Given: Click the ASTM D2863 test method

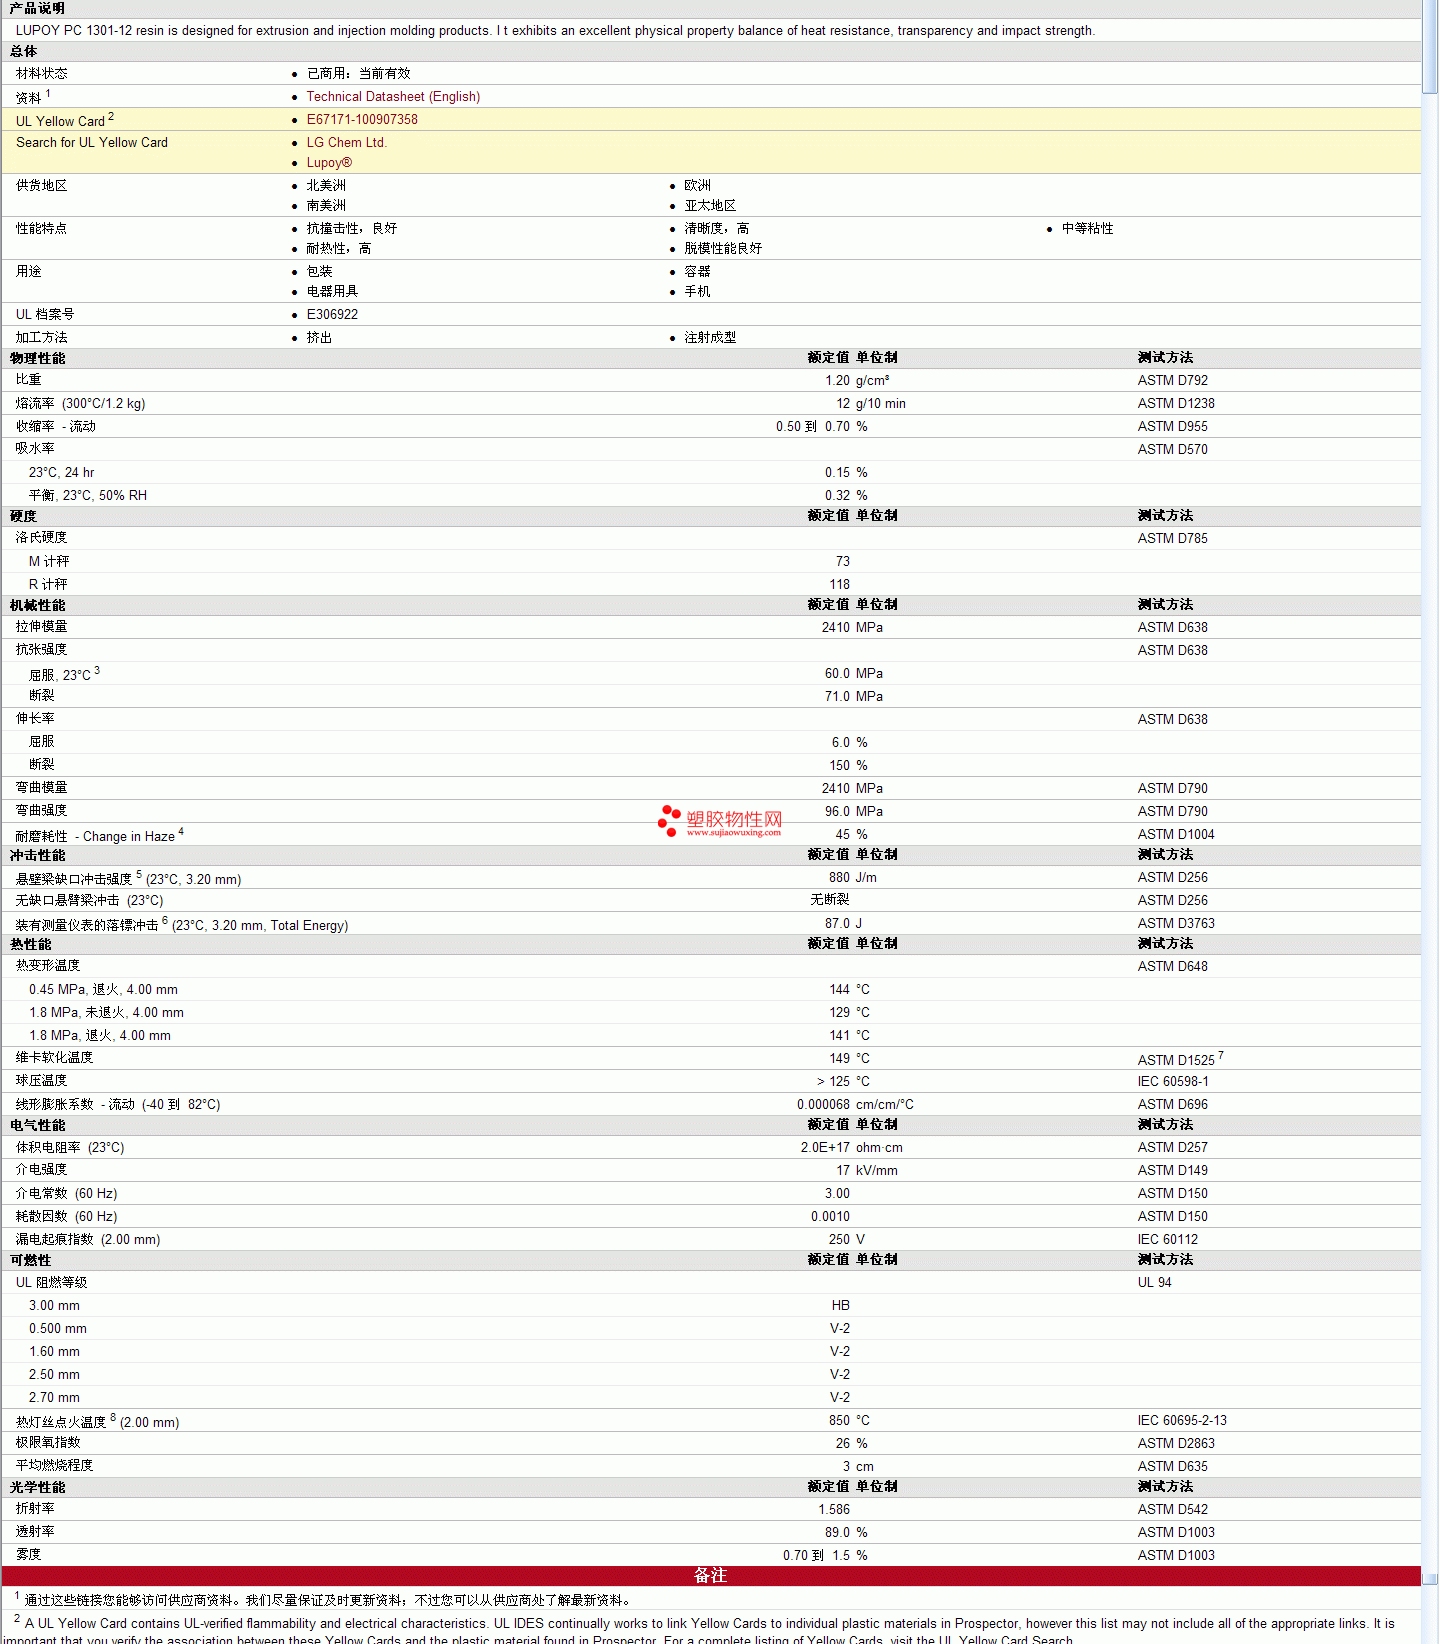Looking at the screenshot, I should (x=1176, y=1444).
